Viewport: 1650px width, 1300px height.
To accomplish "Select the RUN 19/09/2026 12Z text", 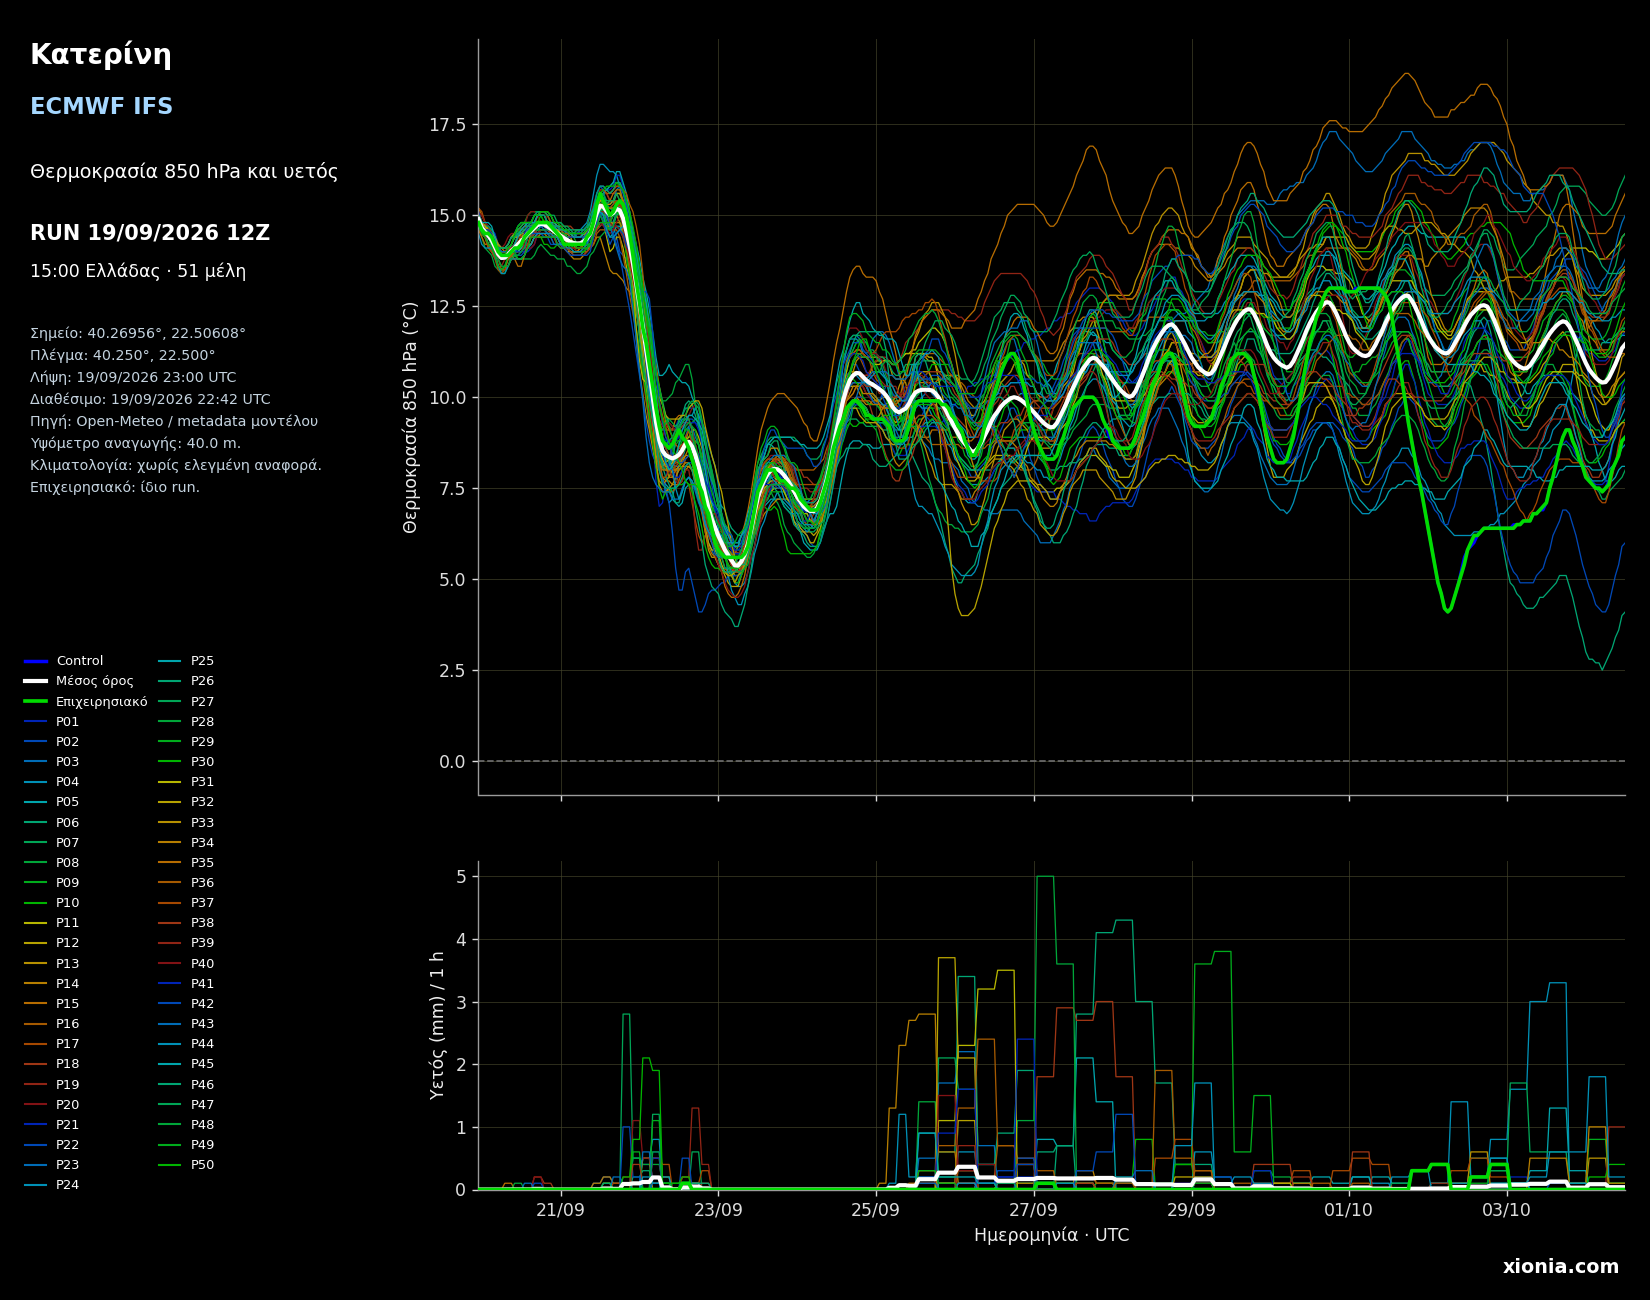I will coord(150,233).
